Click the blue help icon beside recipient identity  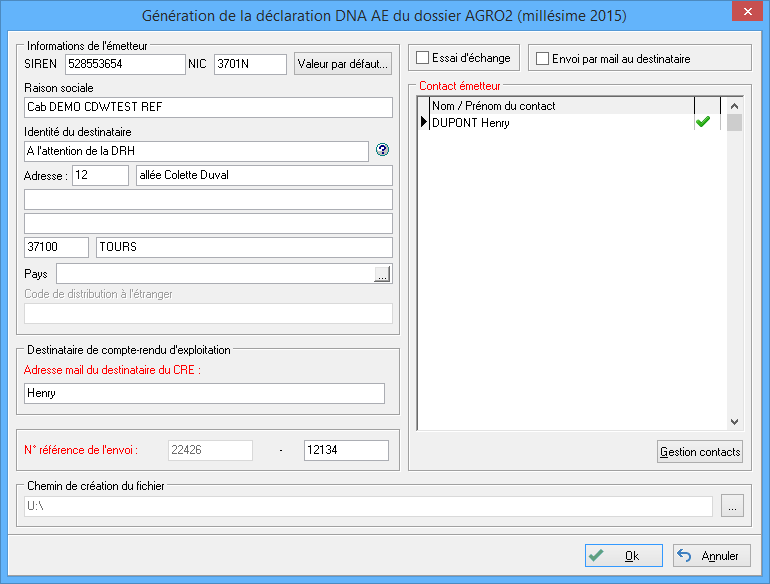[x=381, y=151]
